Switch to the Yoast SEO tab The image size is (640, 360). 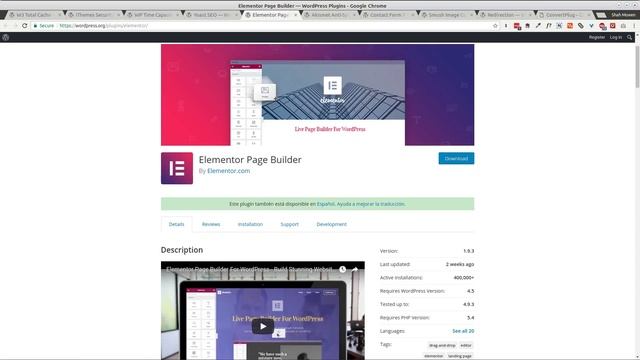(x=211, y=15)
